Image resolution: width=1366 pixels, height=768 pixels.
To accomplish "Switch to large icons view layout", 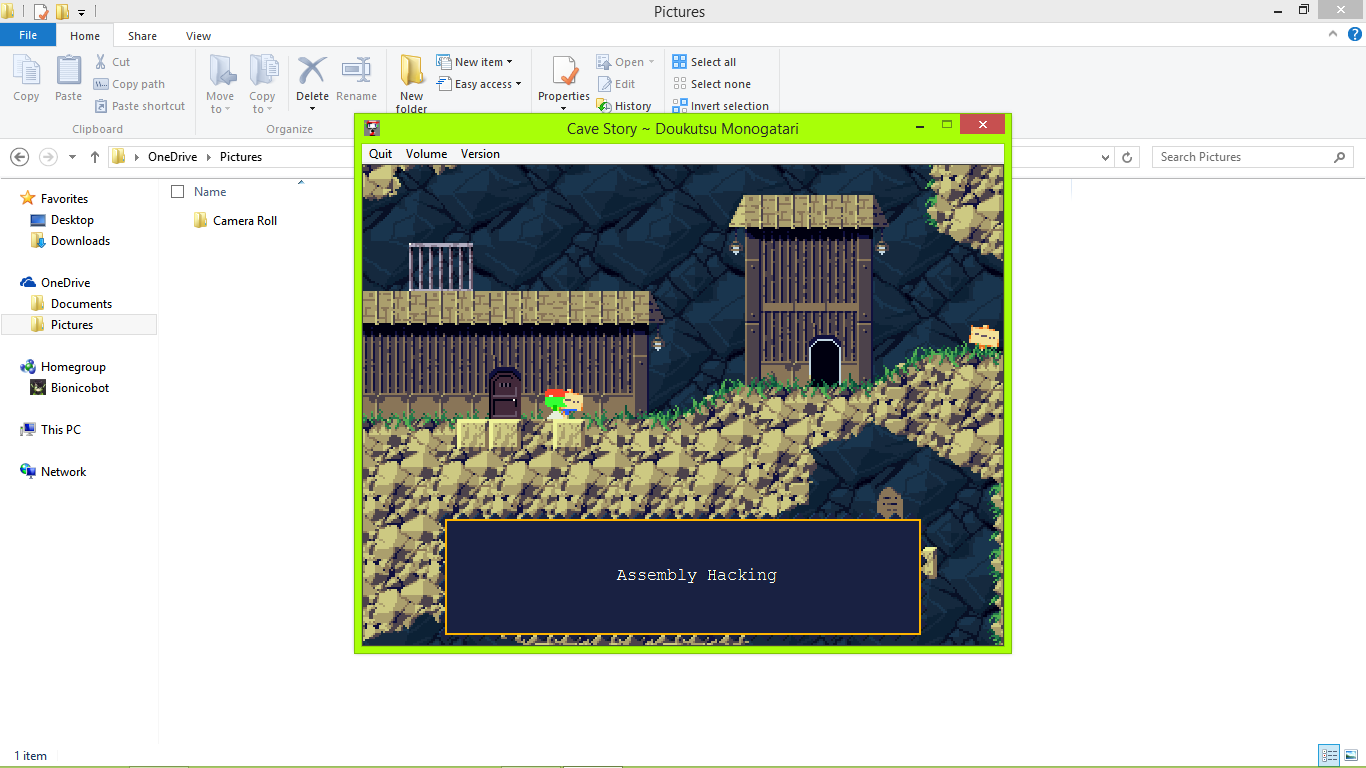I will pos(1351,756).
